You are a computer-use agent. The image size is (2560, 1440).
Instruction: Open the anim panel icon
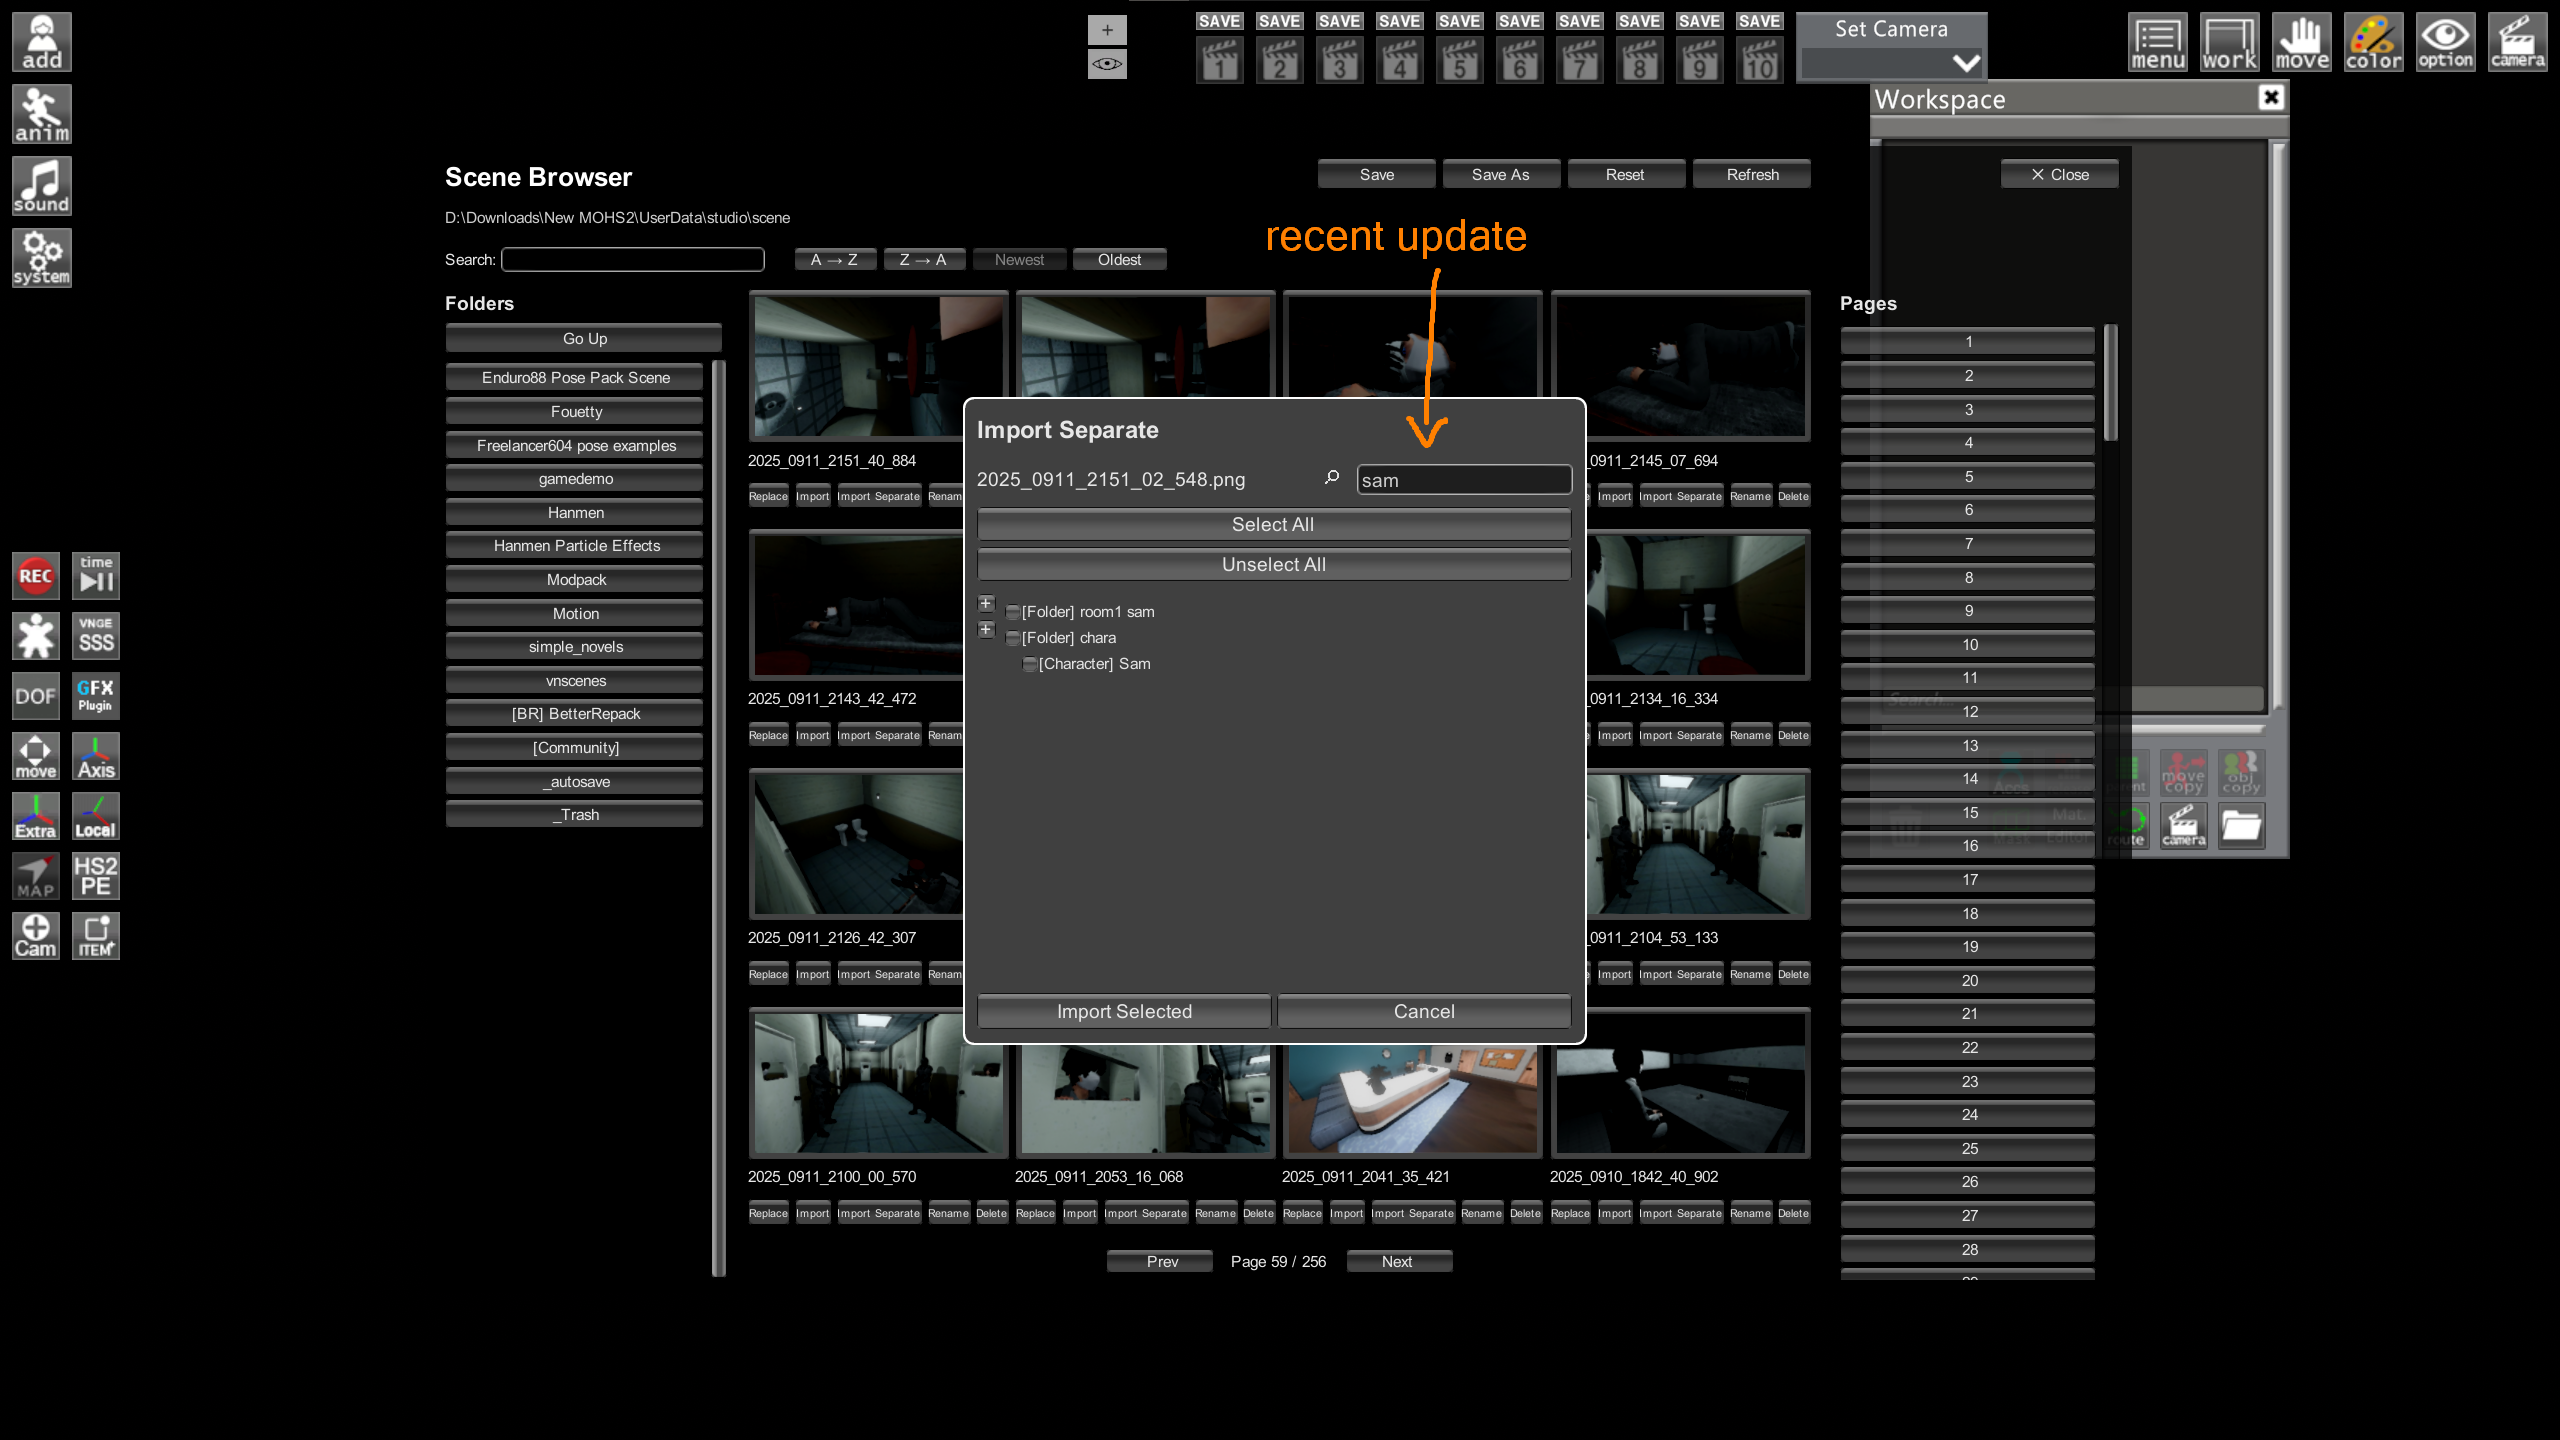[x=41, y=114]
